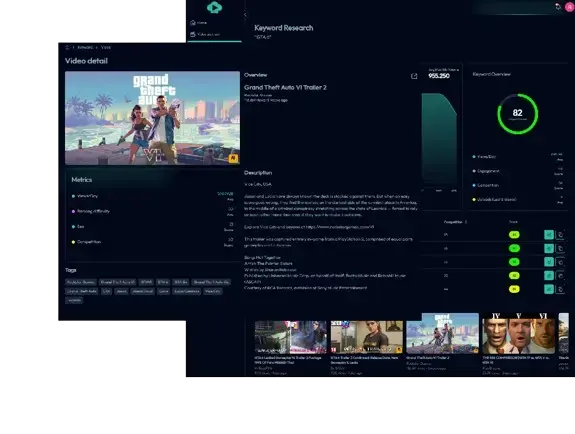The width and height of the screenshot is (575, 434).
Task: Click the Grand Theft Auto VI tag
Action: pos(118,282)
